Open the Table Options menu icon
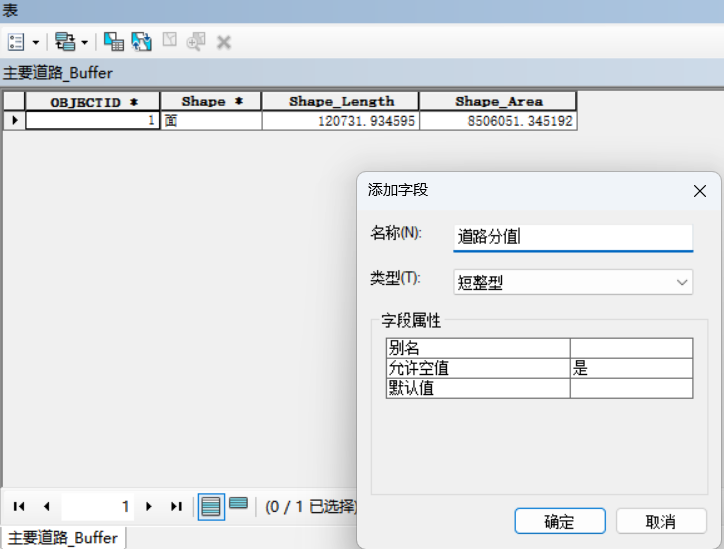The image size is (724, 549). [16, 42]
